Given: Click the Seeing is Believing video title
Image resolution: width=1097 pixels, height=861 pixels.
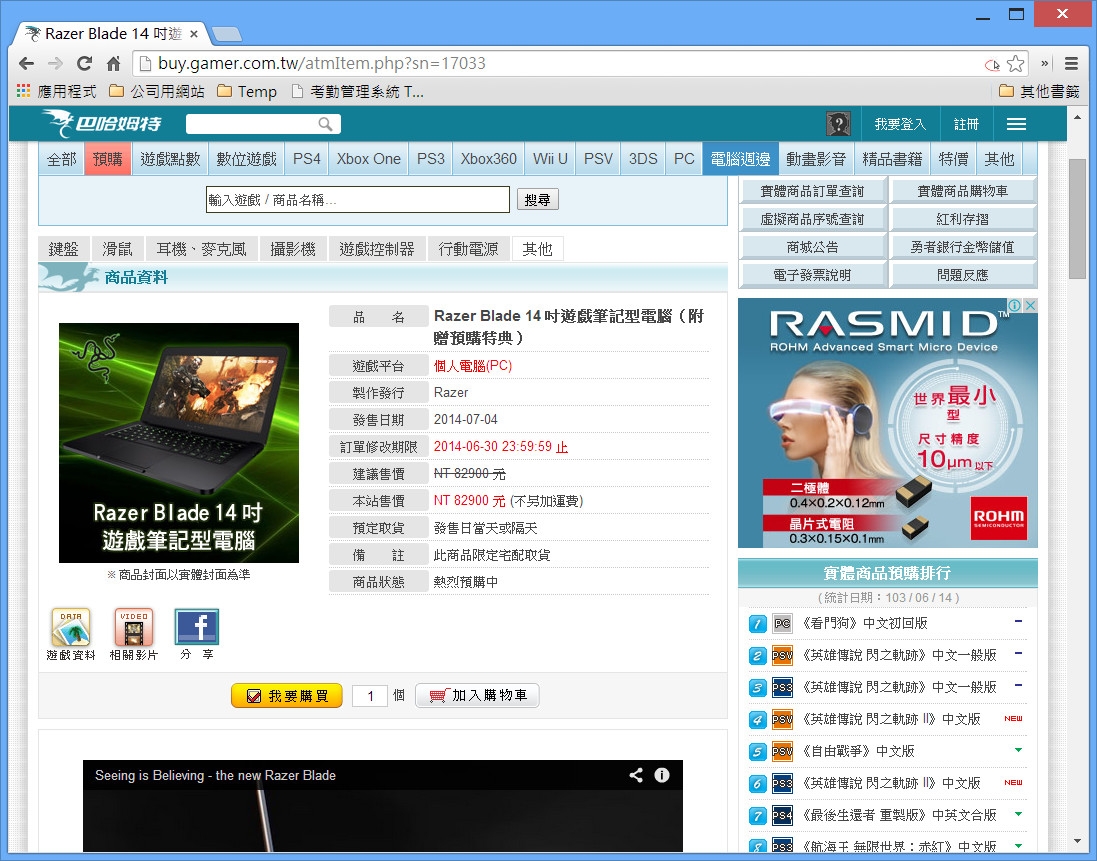Looking at the screenshot, I should tap(215, 775).
